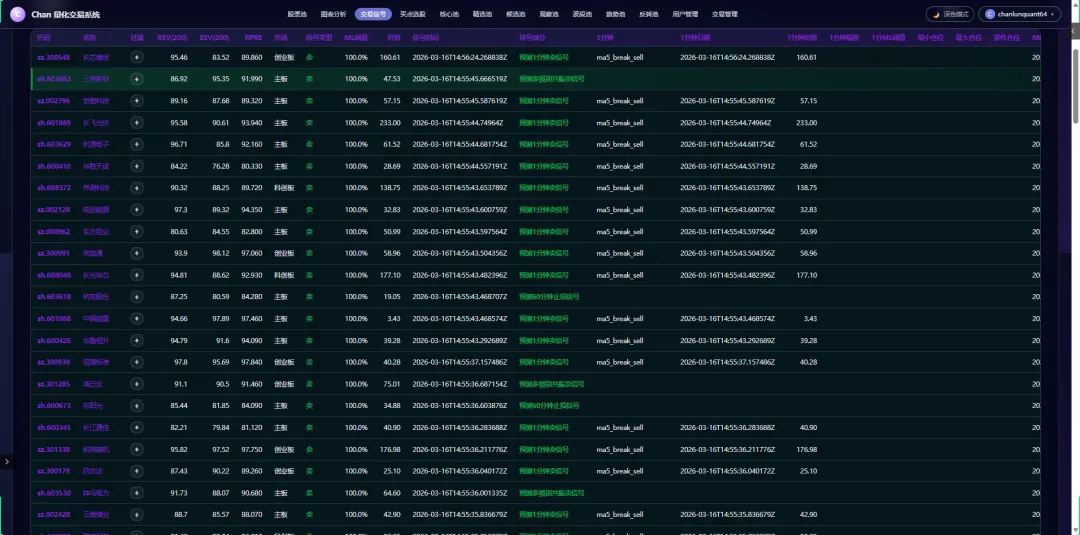Open stock code link sh.601868
1080x535 pixels.
[54, 319]
